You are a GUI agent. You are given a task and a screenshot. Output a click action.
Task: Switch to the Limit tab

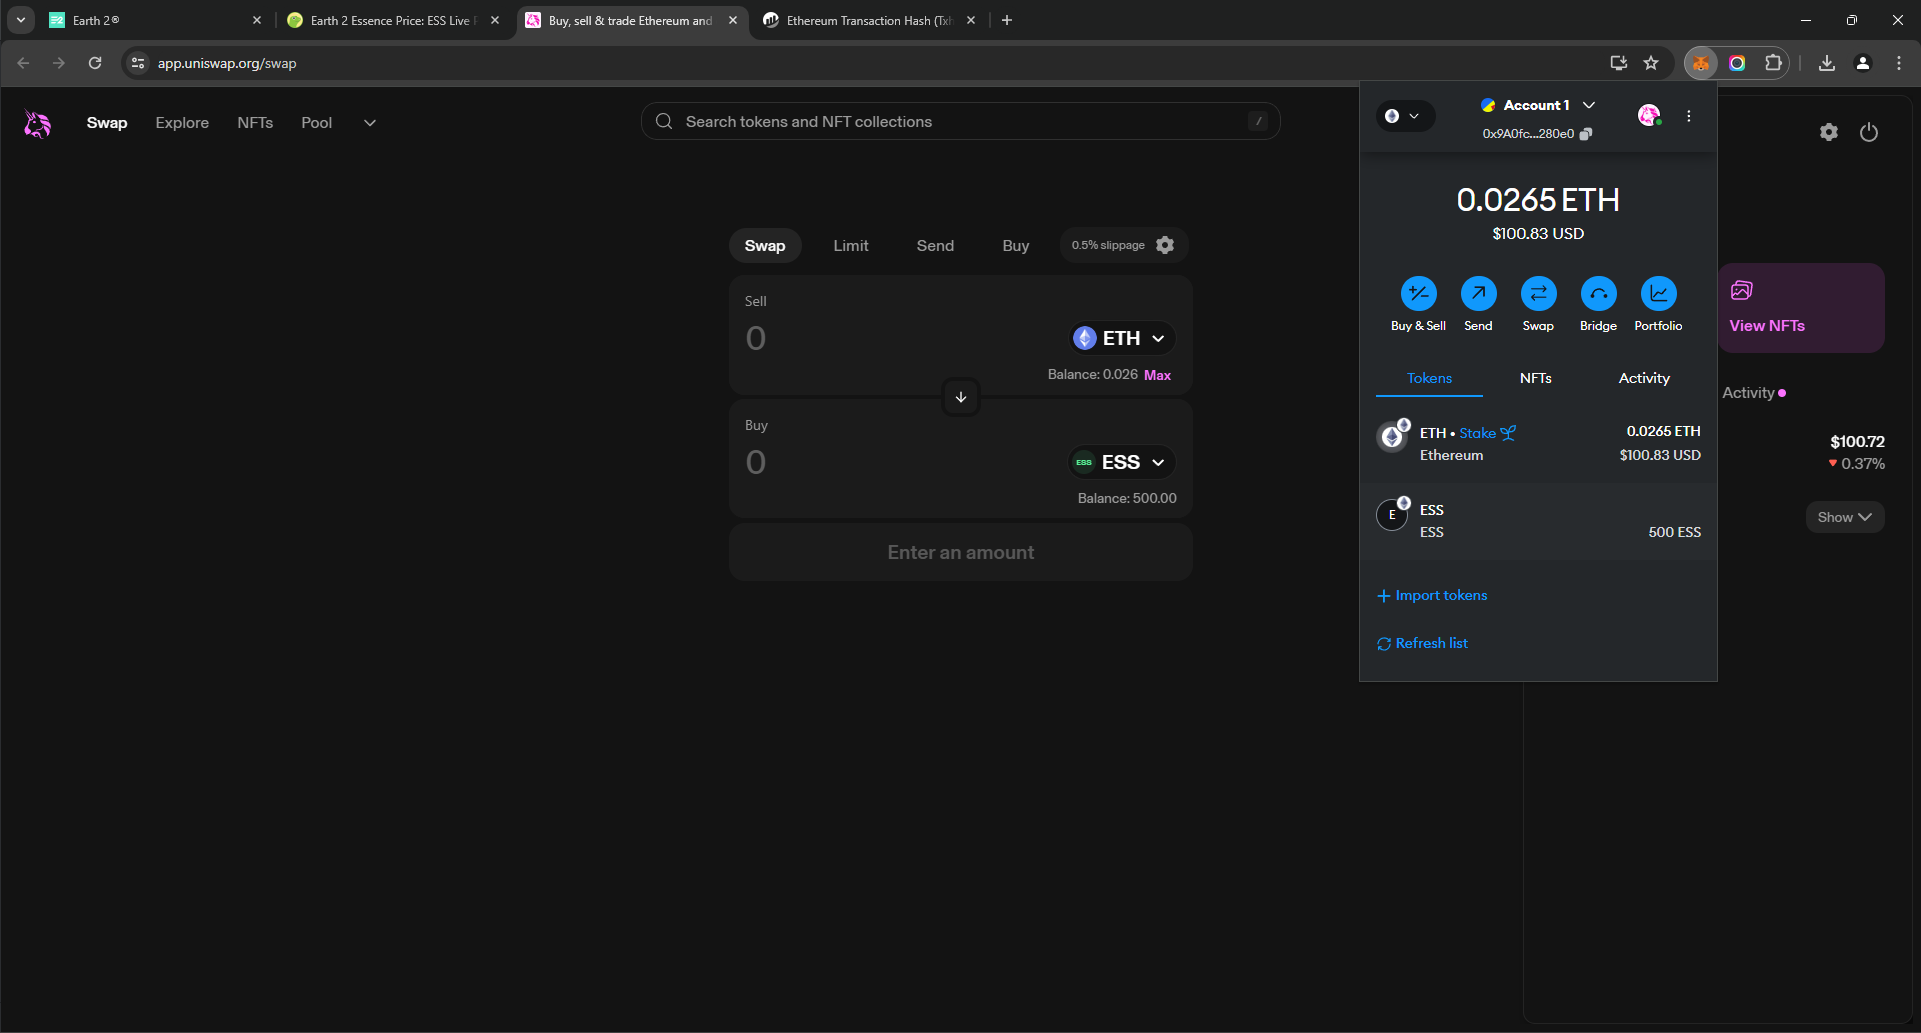pos(851,246)
